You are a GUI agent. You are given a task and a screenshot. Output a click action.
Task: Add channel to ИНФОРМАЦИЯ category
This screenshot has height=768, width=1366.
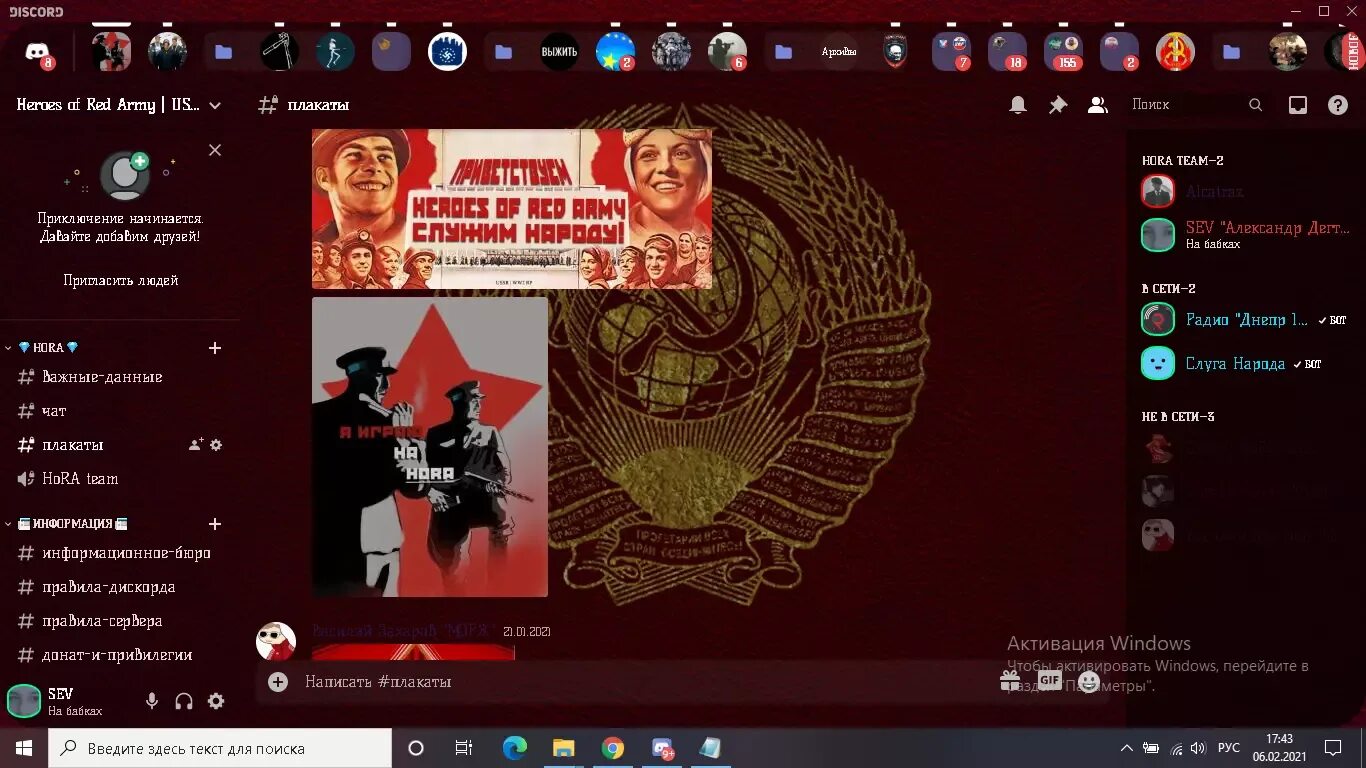pos(214,524)
